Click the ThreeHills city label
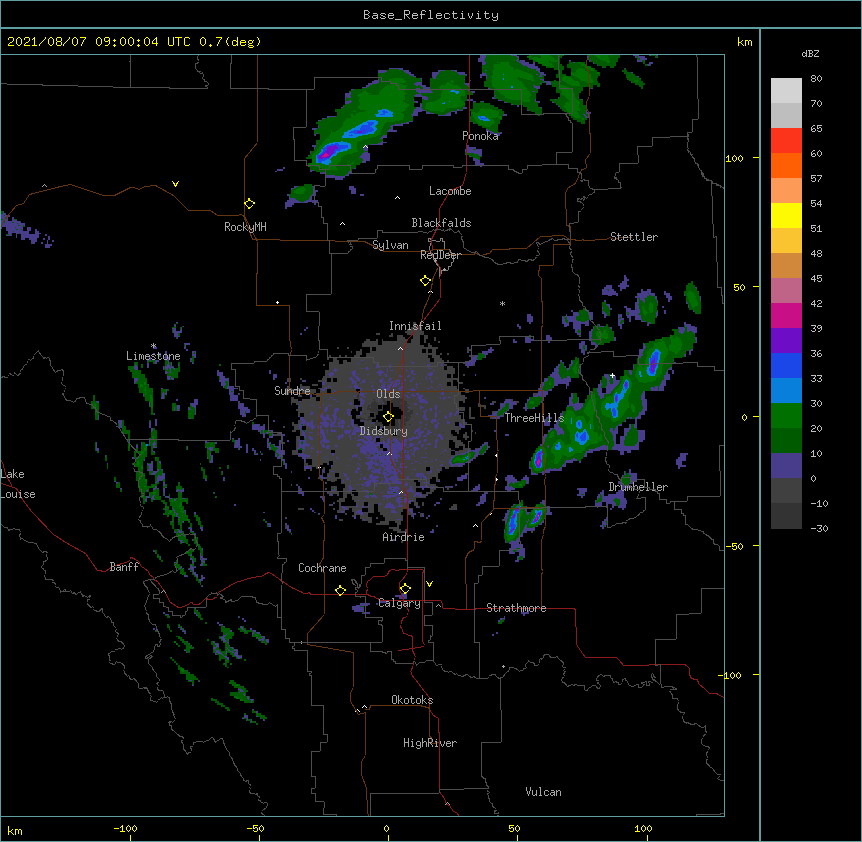Image resolution: width=862 pixels, height=842 pixels. (x=535, y=418)
